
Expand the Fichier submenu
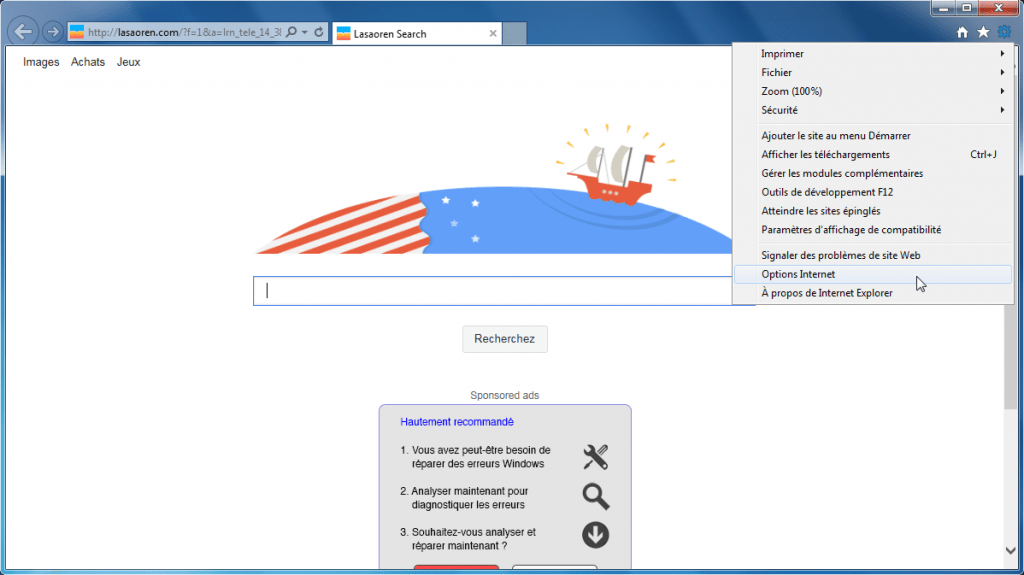[x=873, y=73]
